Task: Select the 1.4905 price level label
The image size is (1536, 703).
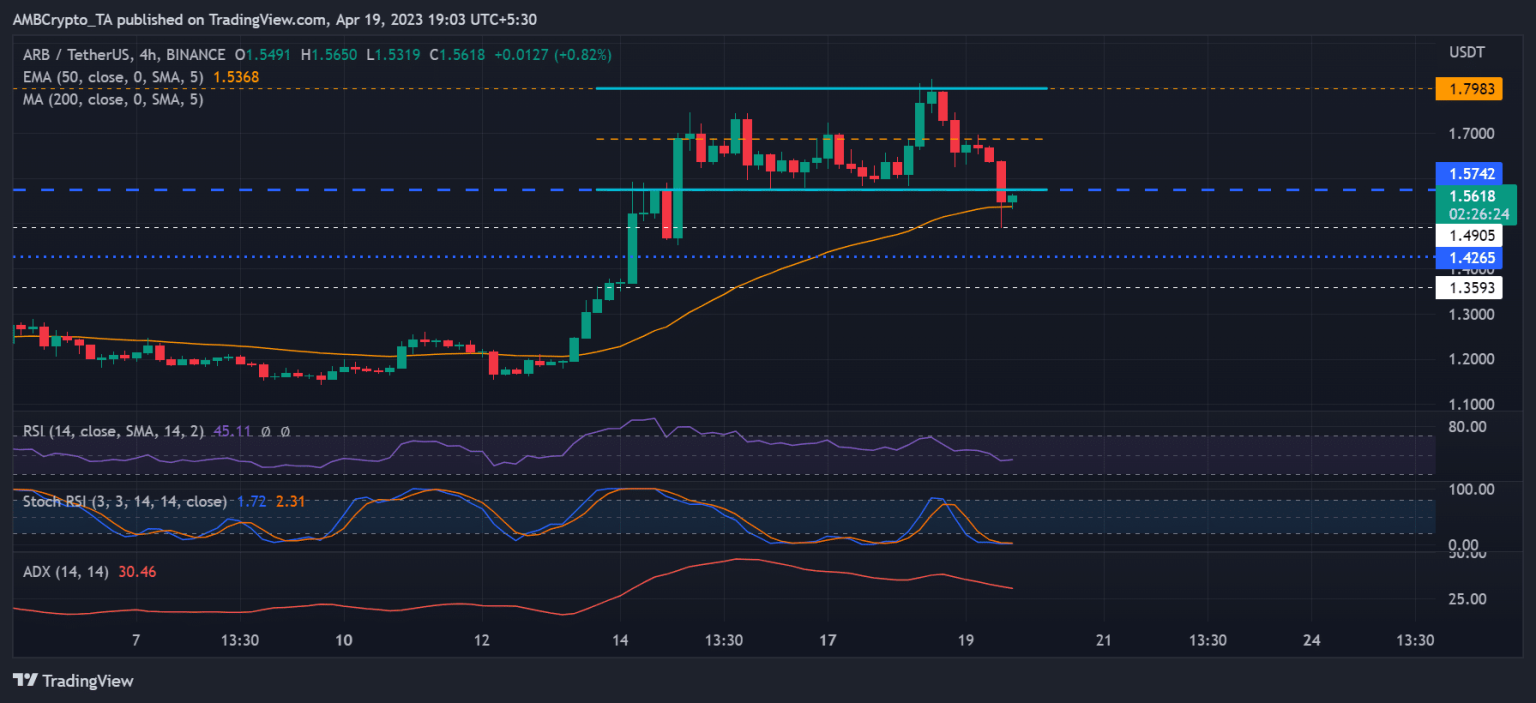Action: [x=1465, y=236]
